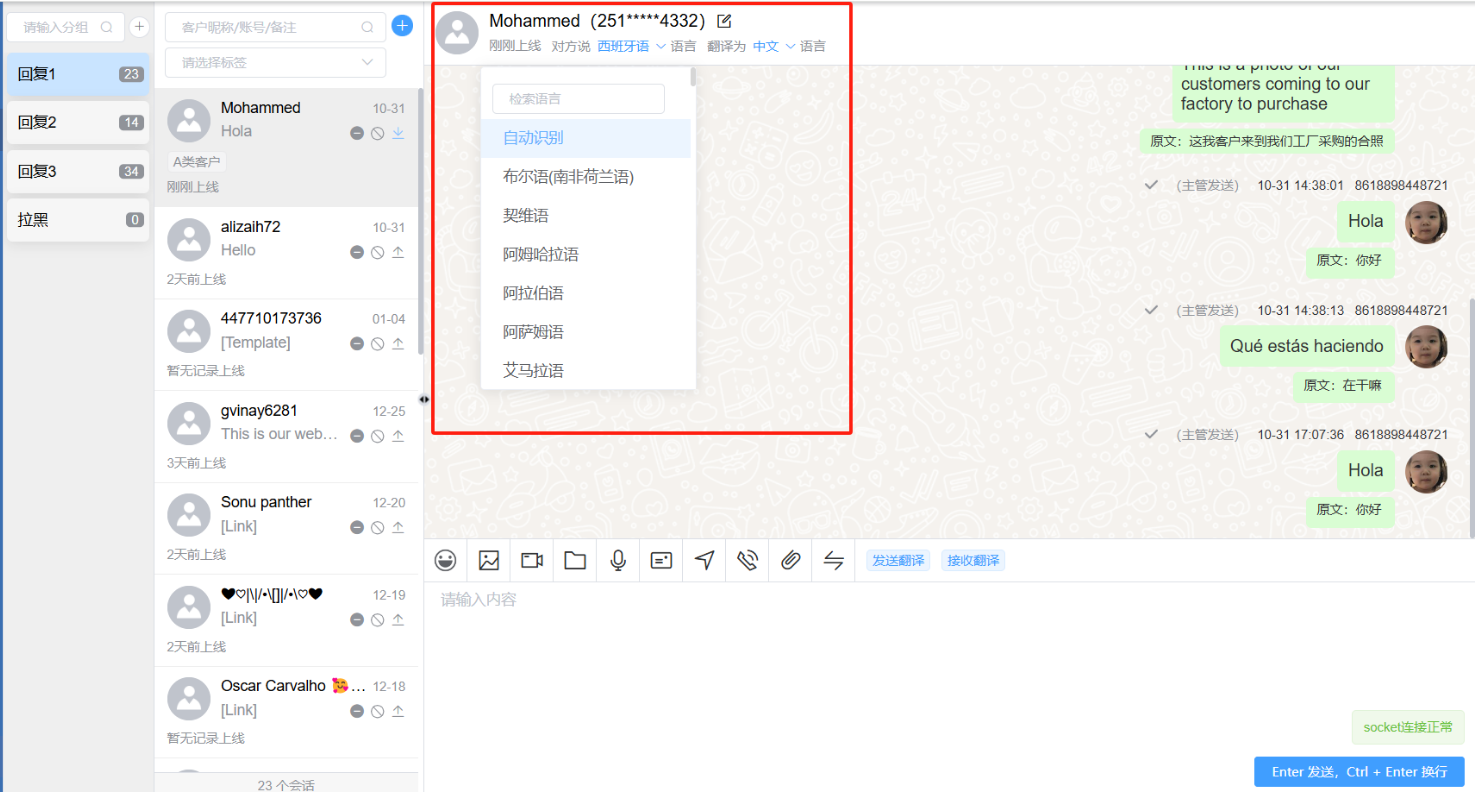This screenshot has height=792, width=1475.
Task: Click the edit pencil icon next to Mohammed
Action: pyautogui.click(x=725, y=21)
